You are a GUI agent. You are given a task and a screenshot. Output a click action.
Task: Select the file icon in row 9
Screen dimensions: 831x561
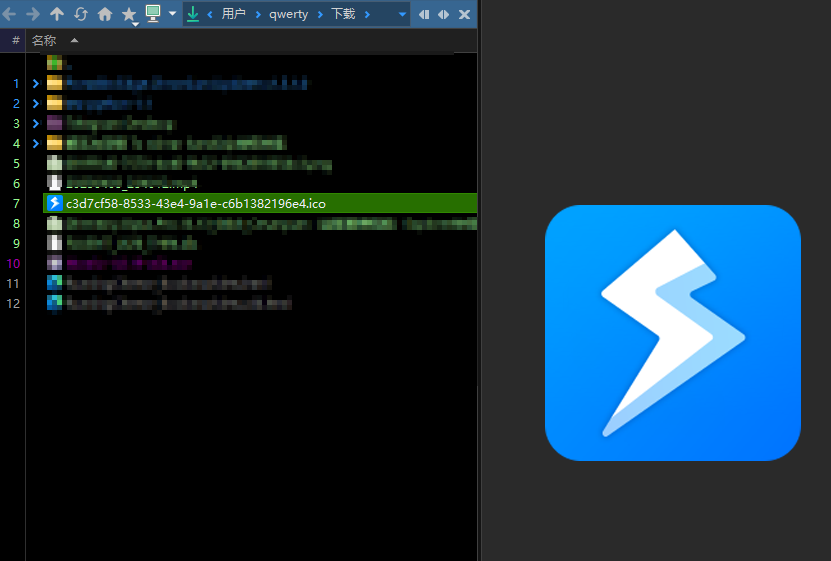tap(54, 243)
